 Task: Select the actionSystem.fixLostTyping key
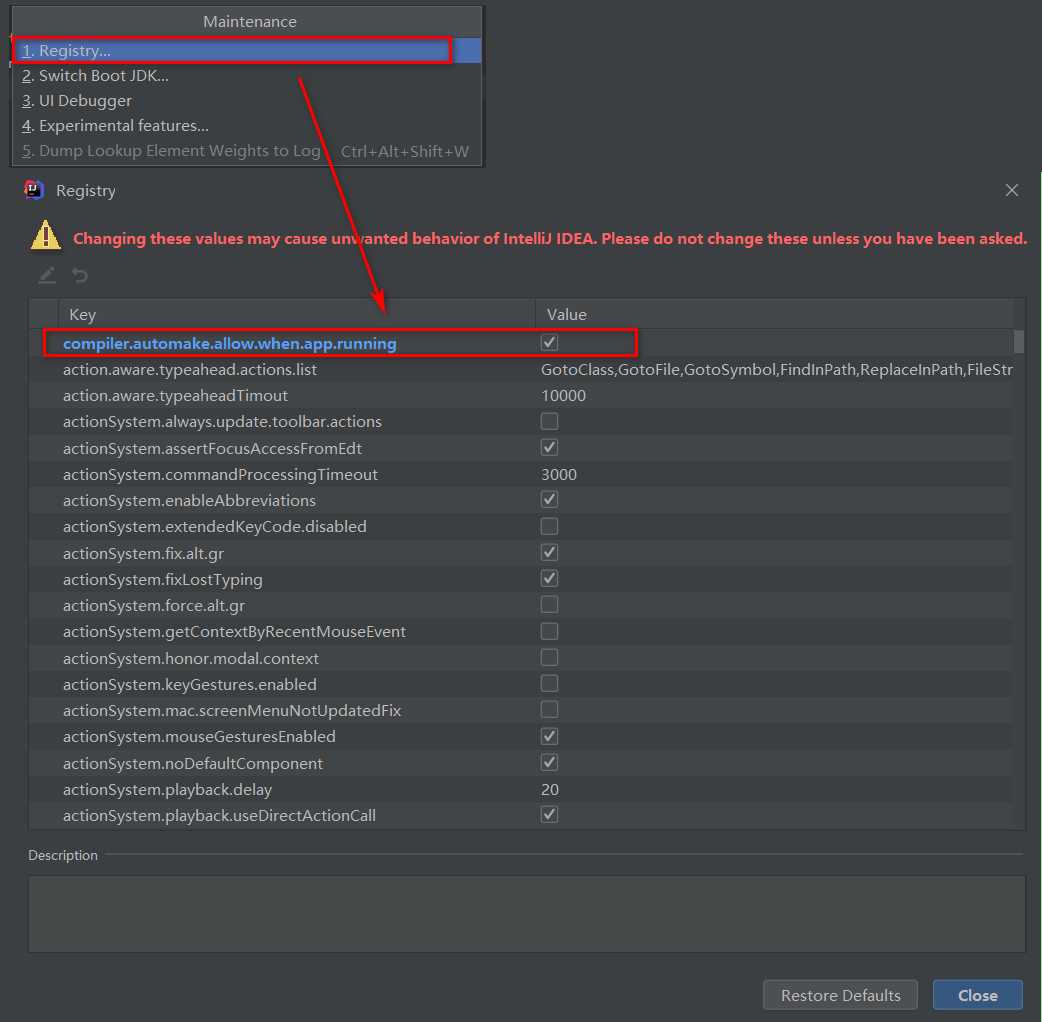(163, 579)
